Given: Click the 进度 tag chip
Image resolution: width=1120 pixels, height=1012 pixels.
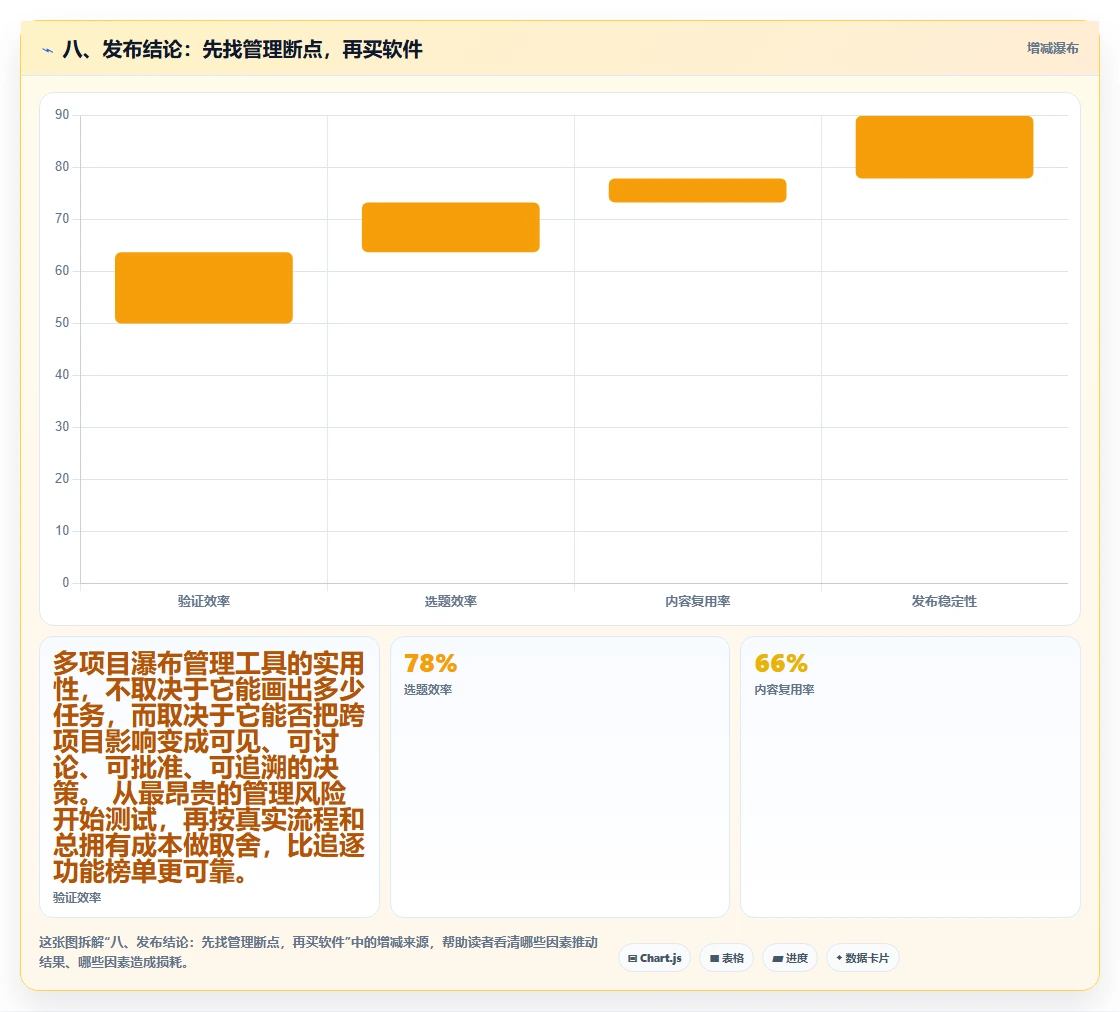Looking at the screenshot, I should [x=790, y=958].
